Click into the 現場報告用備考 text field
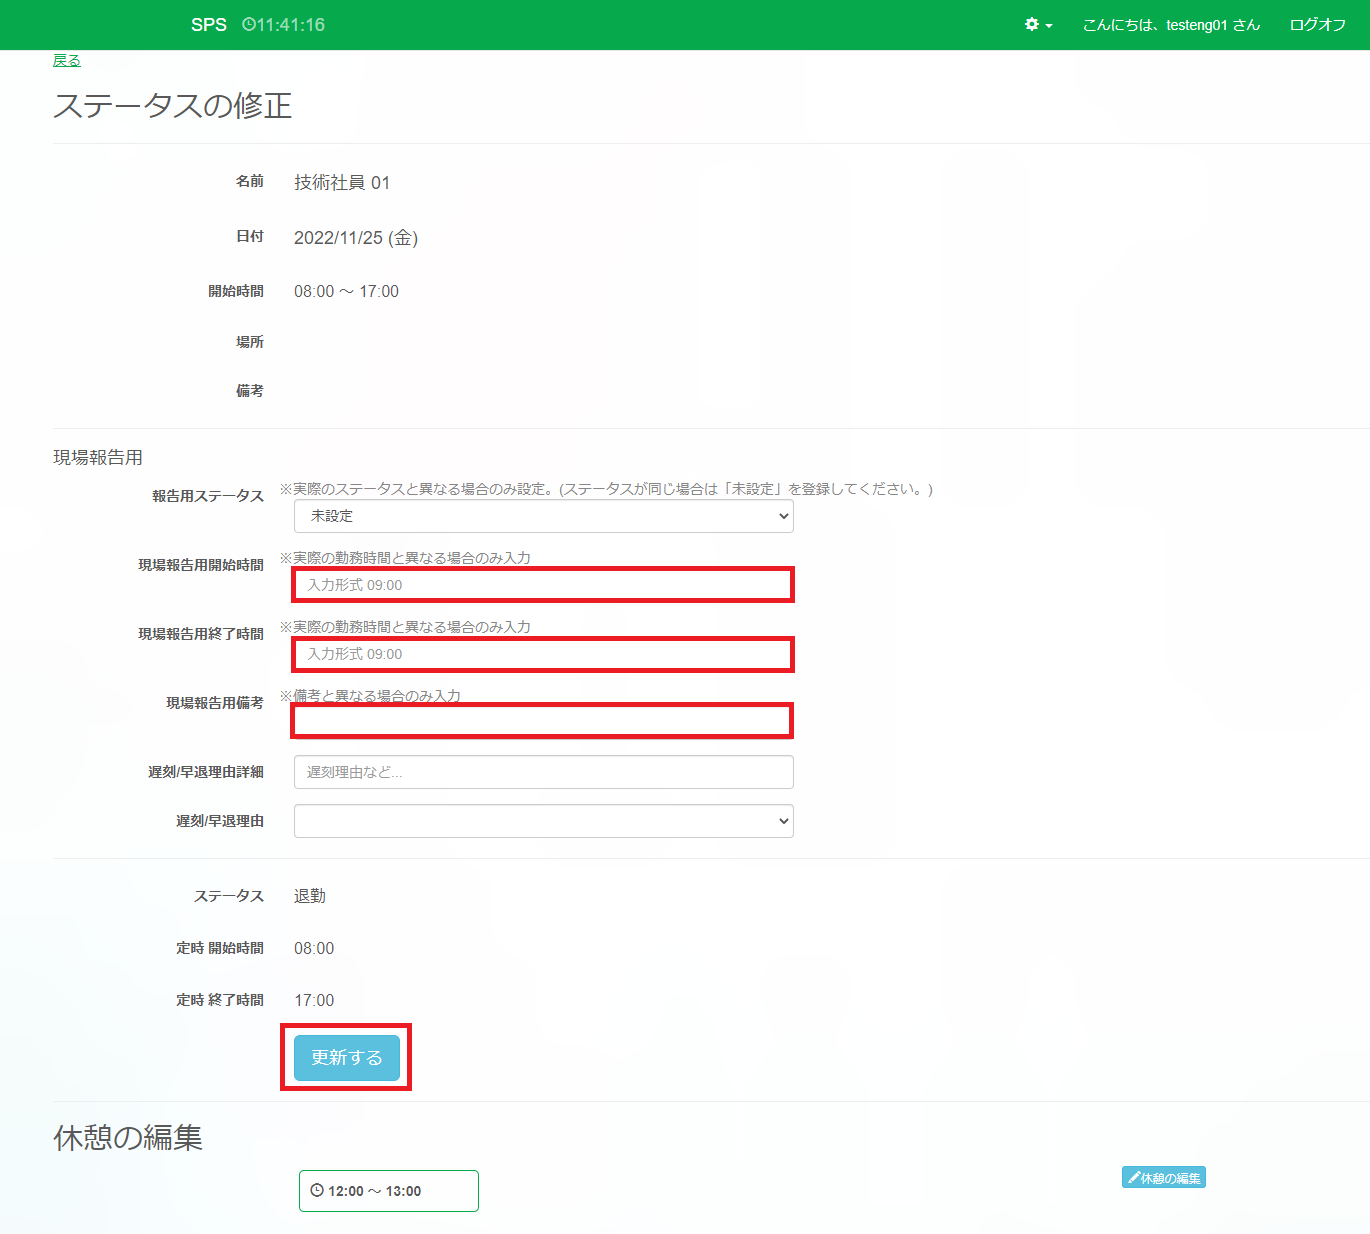Image resolution: width=1370 pixels, height=1234 pixels. point(543,721)
